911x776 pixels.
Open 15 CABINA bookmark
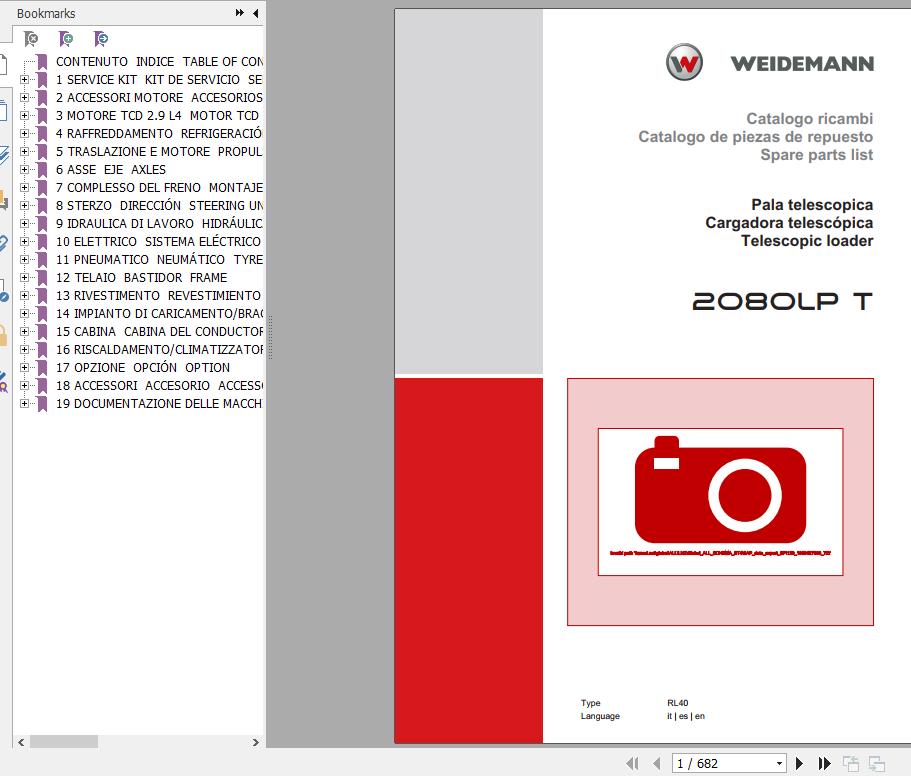(159, 332)
